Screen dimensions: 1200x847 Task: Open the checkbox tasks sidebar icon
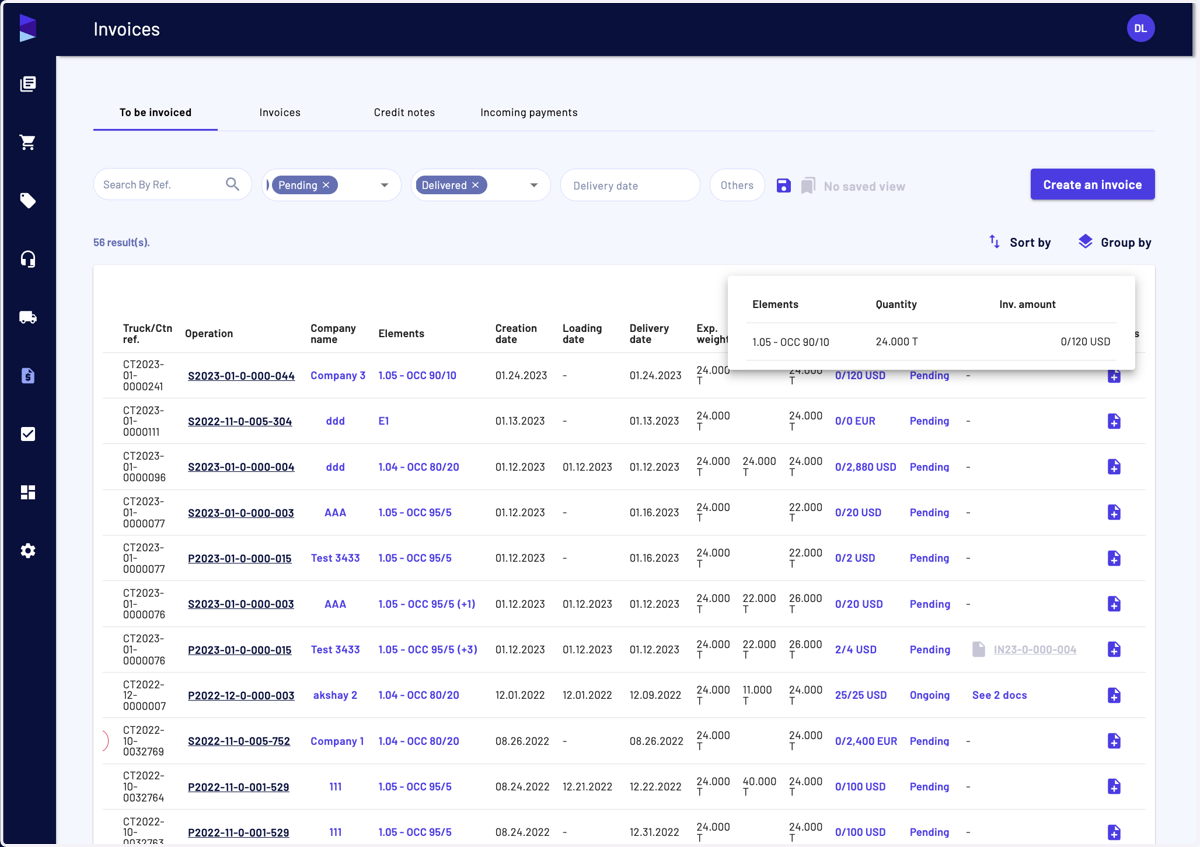[x=28, y=434]
